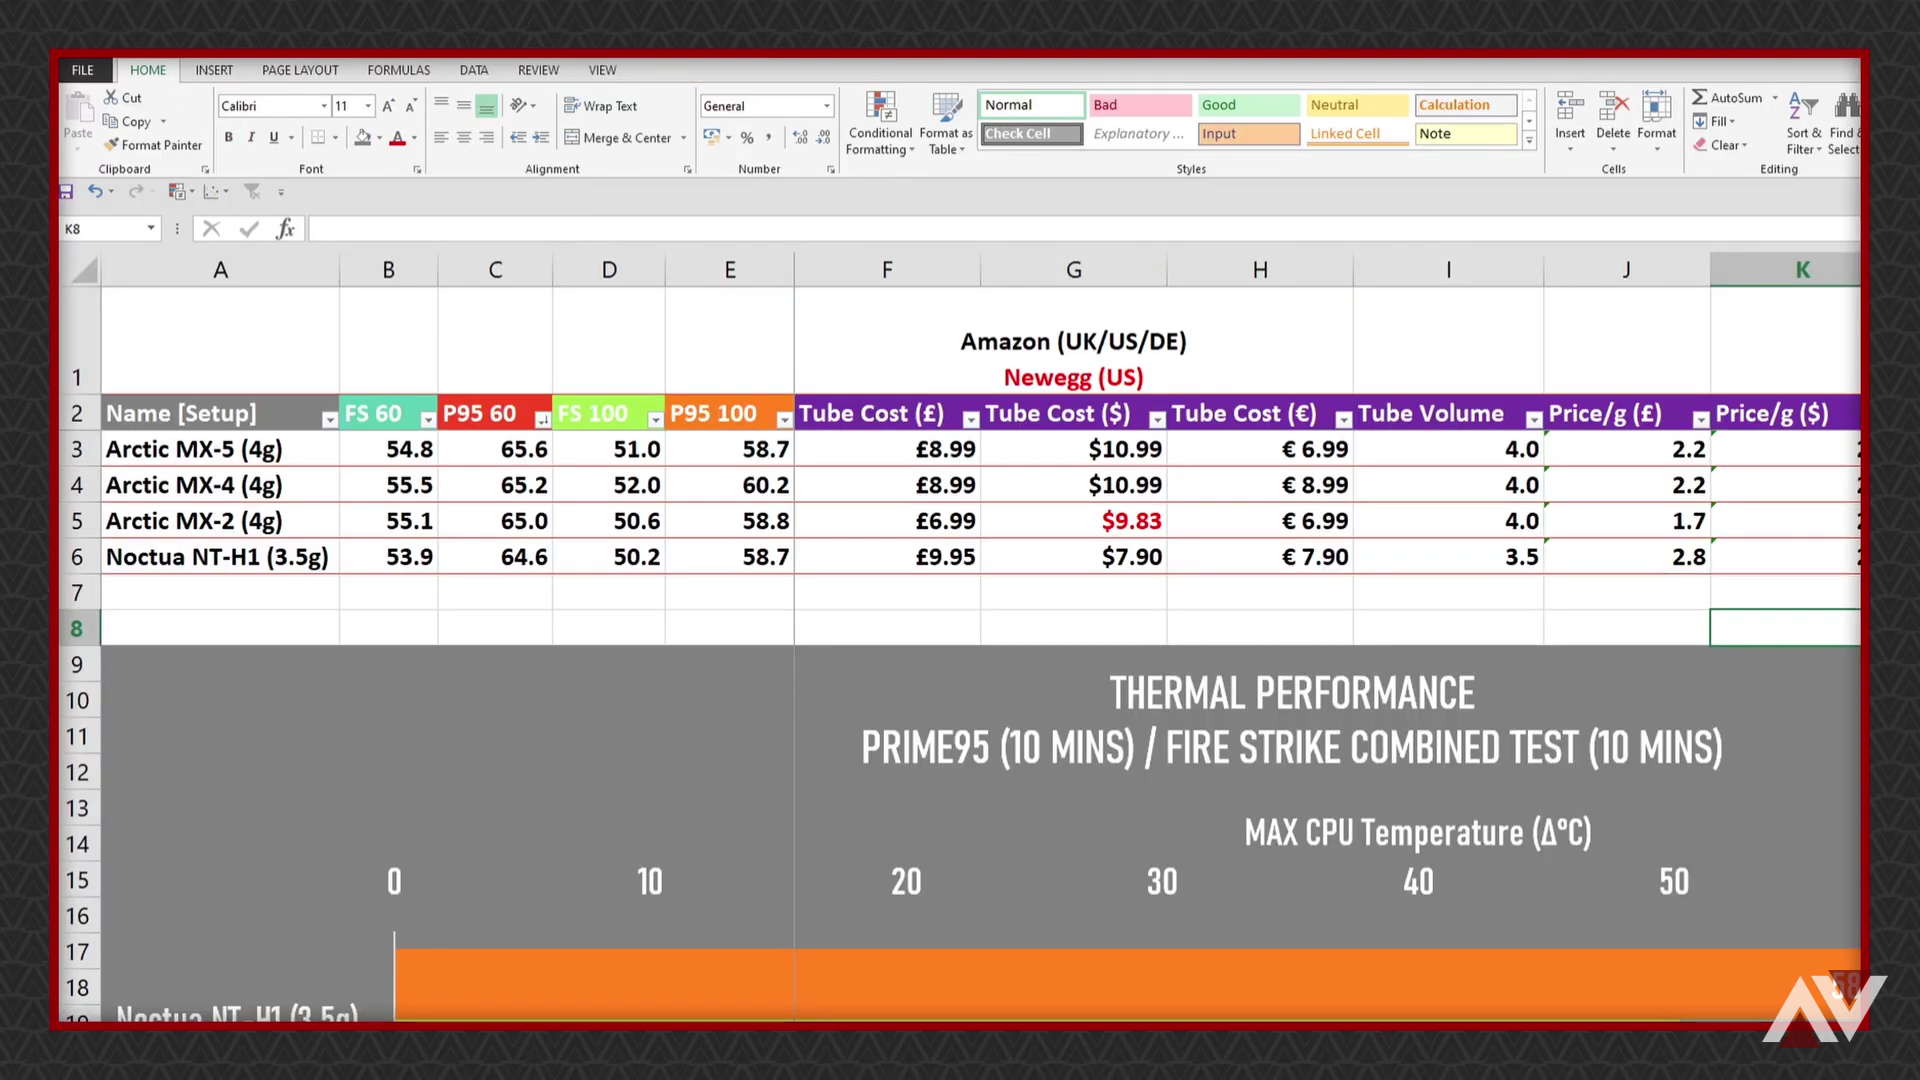Open the Calibri font name dropdown
1920x1080 pixels.
coord(324,106)
